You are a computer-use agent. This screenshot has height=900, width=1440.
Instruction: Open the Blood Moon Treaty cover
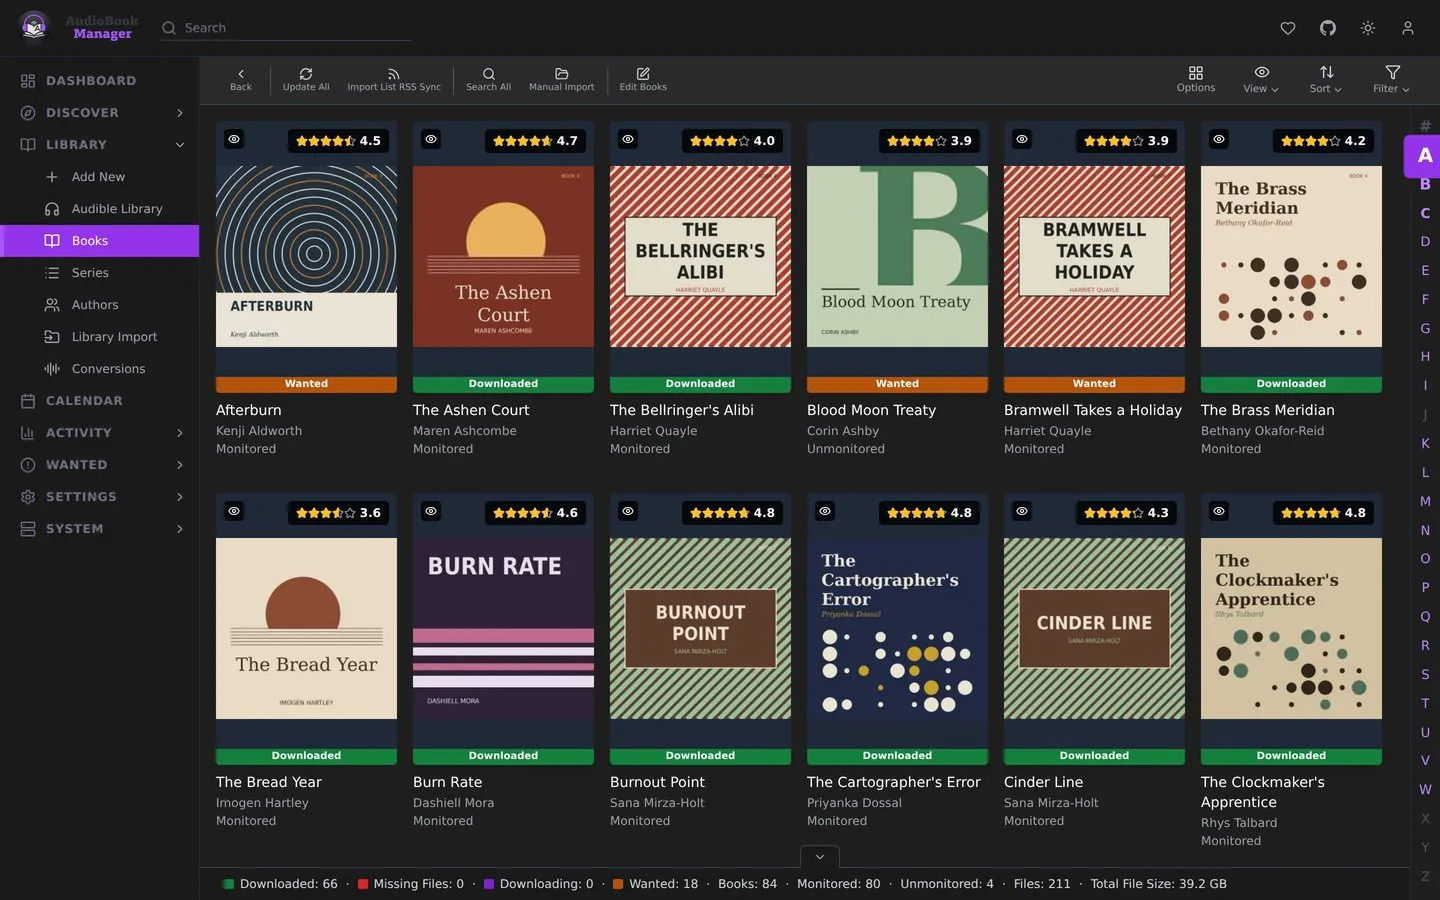pyautogui.click(x=897, y=256)
